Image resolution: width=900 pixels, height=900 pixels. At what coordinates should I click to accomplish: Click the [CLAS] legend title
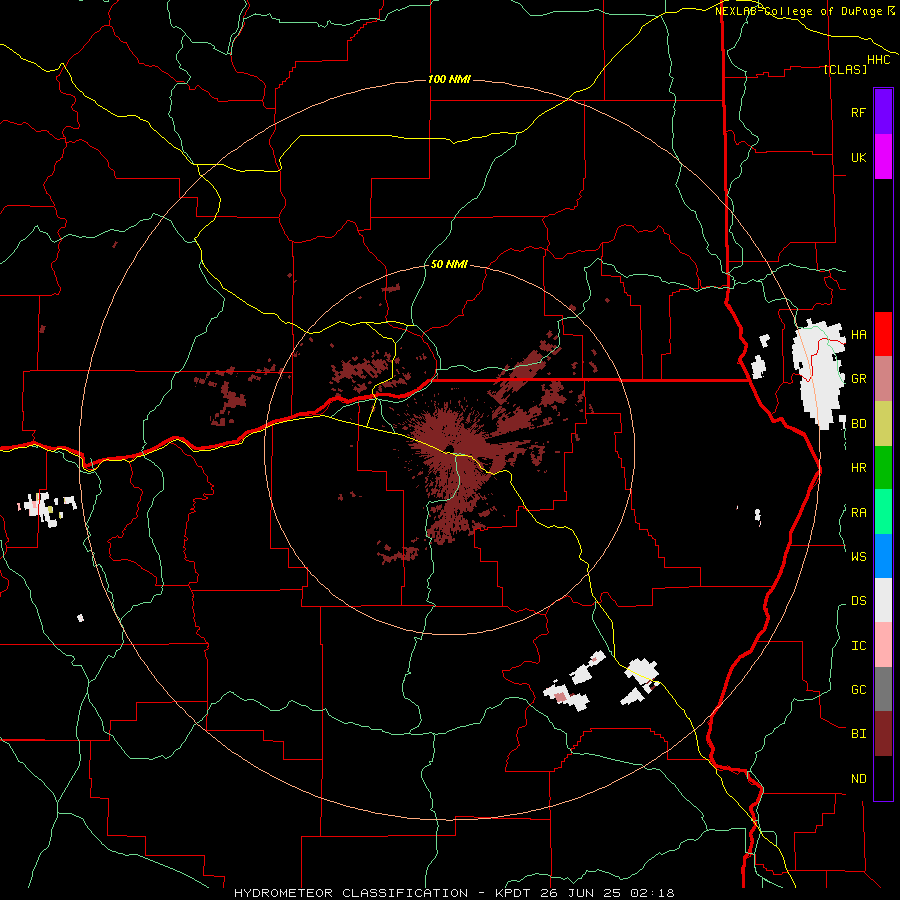[x=845, y=69]
